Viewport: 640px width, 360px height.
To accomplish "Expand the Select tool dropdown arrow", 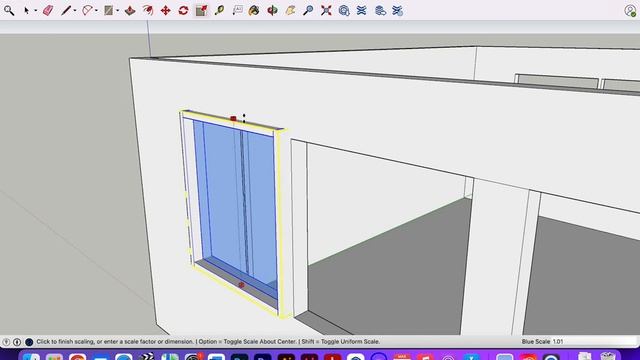I will click(x=36, y=11).
